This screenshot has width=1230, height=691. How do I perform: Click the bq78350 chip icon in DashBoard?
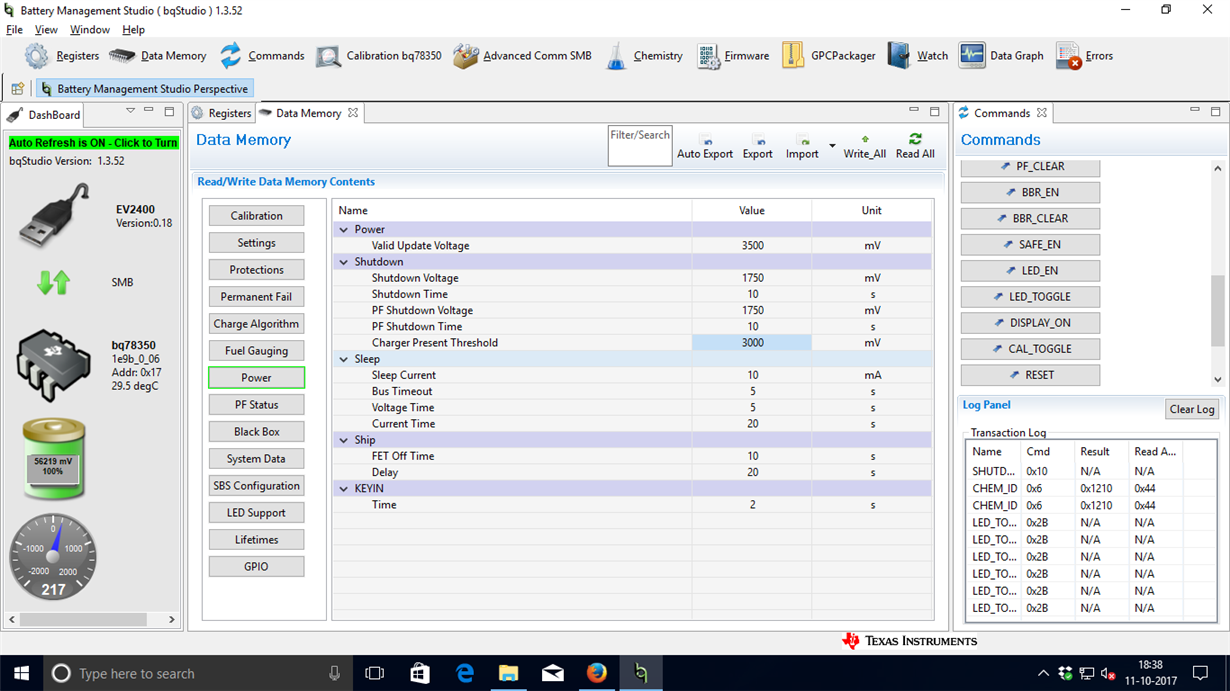(x=53, y=365)
